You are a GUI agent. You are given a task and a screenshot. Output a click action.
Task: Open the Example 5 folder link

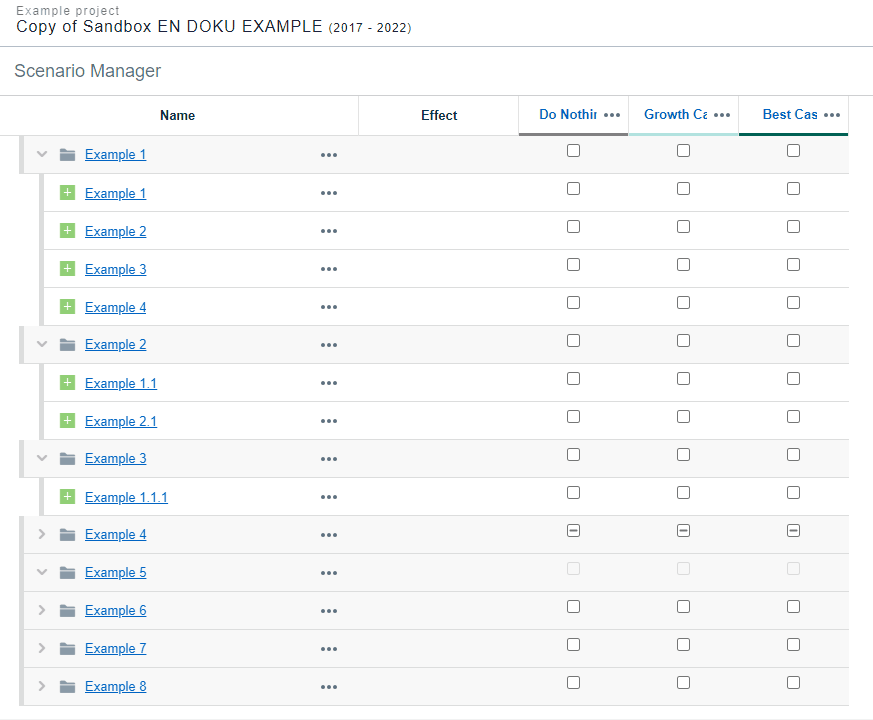click(115, 573)
